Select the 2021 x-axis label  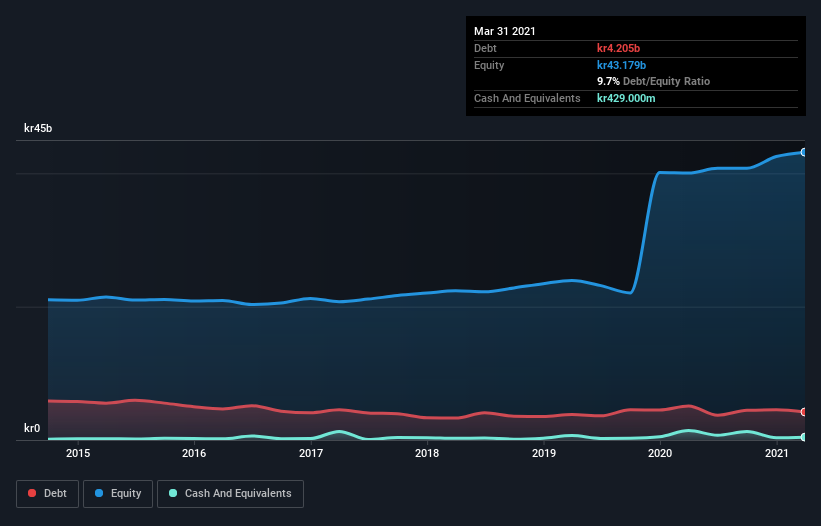pyautogui.click(x=777, y=453)
